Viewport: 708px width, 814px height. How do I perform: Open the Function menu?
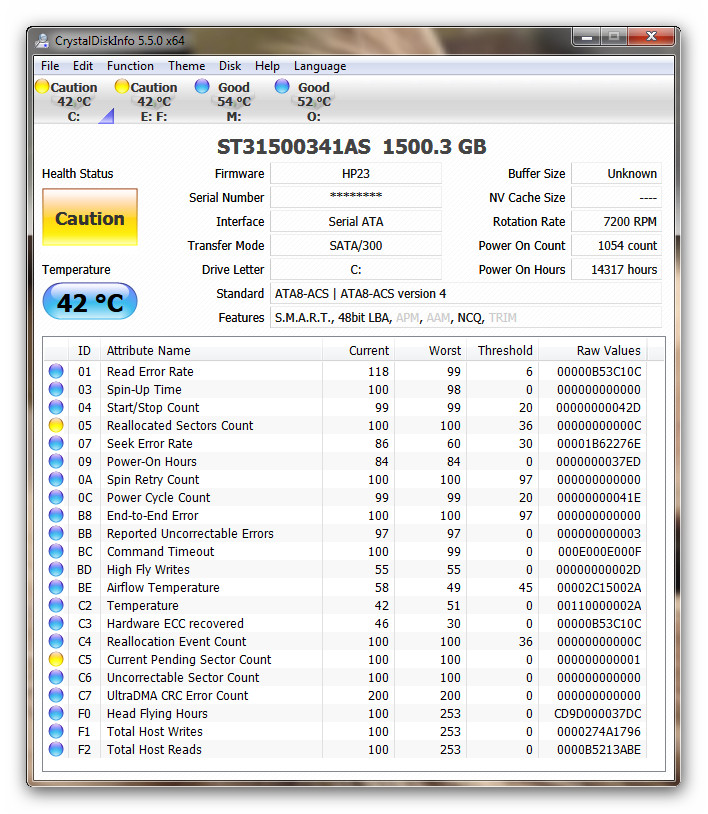point(130,66)
